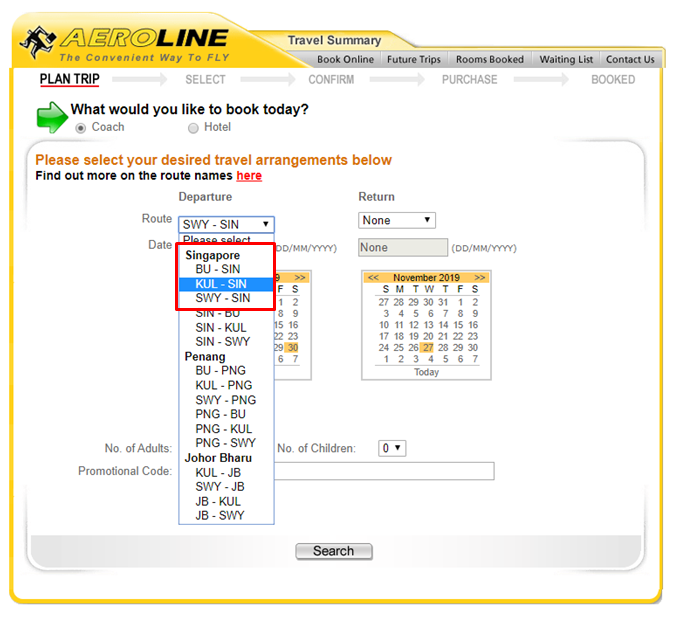Open the Contact Us tab
Image resolution: width=678 pixels, height=624 pixels.
click(x=630, y=59)
